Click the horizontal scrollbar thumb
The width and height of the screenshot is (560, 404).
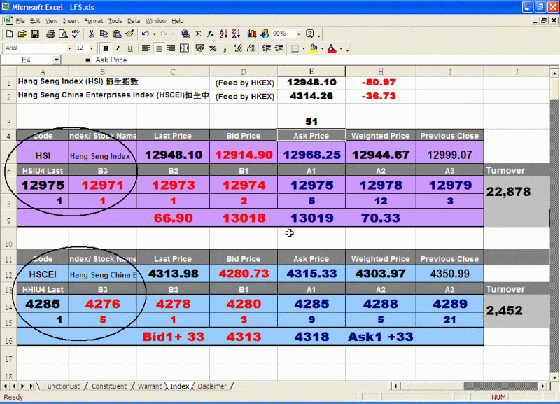501,386
